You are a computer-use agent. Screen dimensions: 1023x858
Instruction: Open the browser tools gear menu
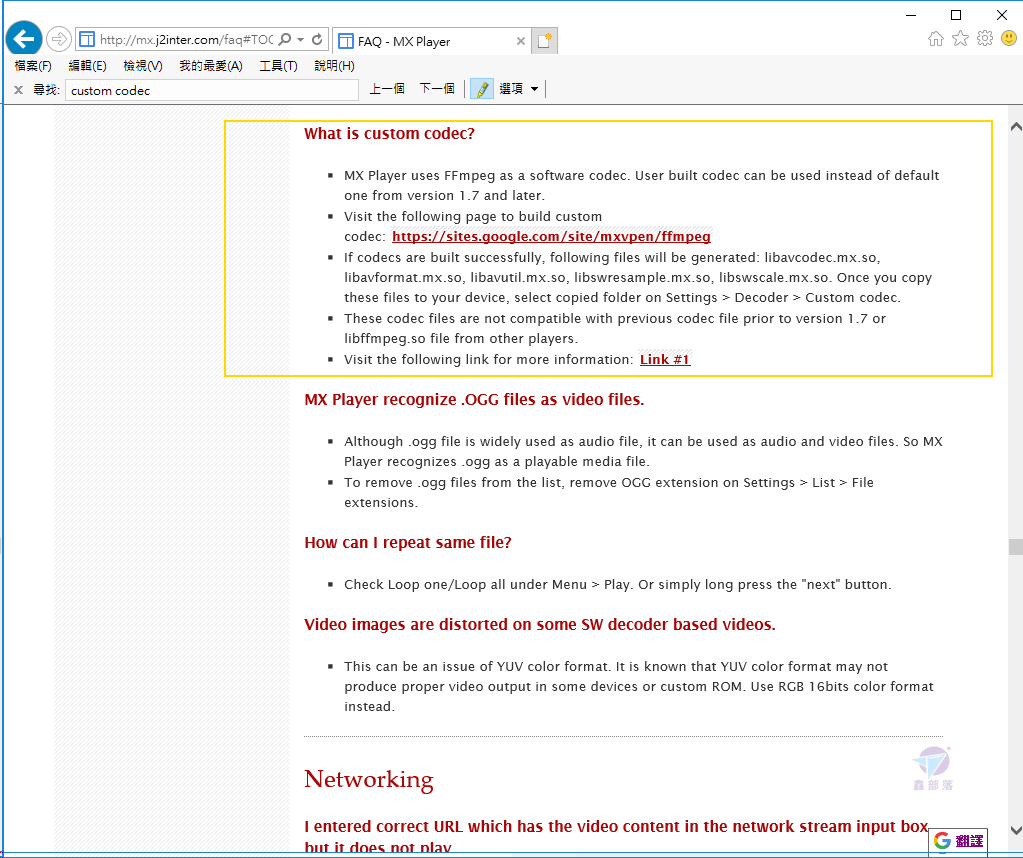985,38
